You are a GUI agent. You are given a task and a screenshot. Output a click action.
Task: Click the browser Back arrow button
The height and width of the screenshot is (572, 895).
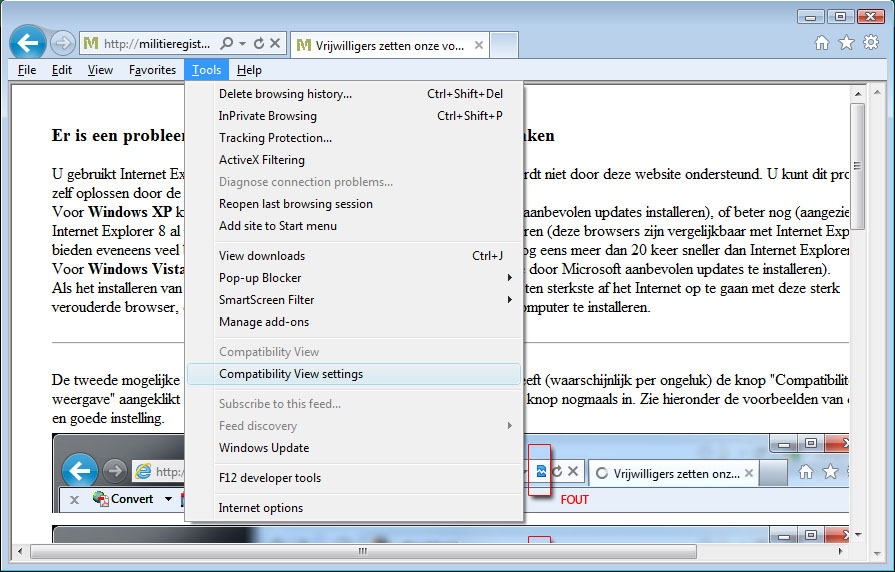pos(27,42)
